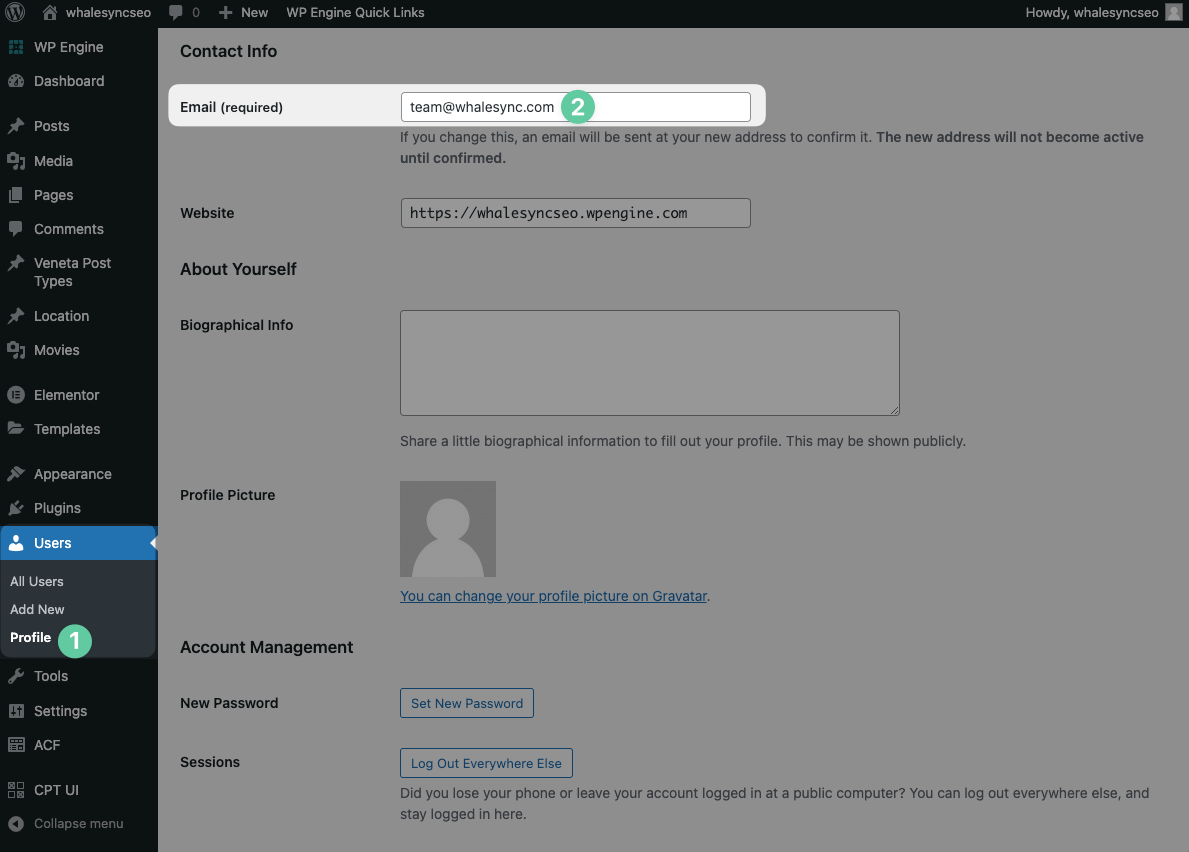Open the site home icon whalesyncseo
1189x852 pixels.
50,12
